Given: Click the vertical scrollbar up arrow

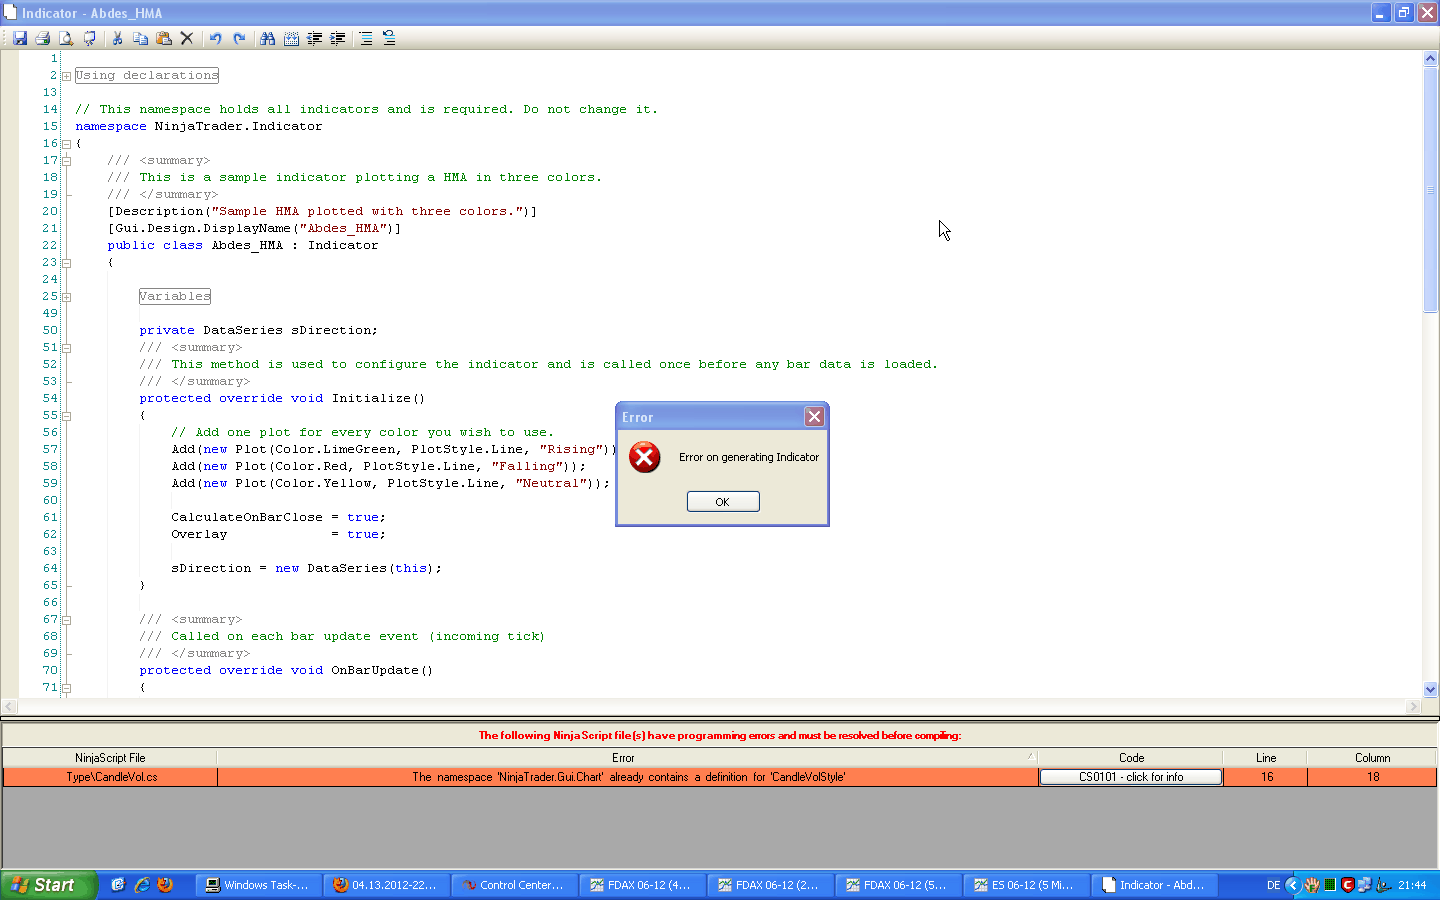Looking at the screenshot, I should tap(1430, 58).
